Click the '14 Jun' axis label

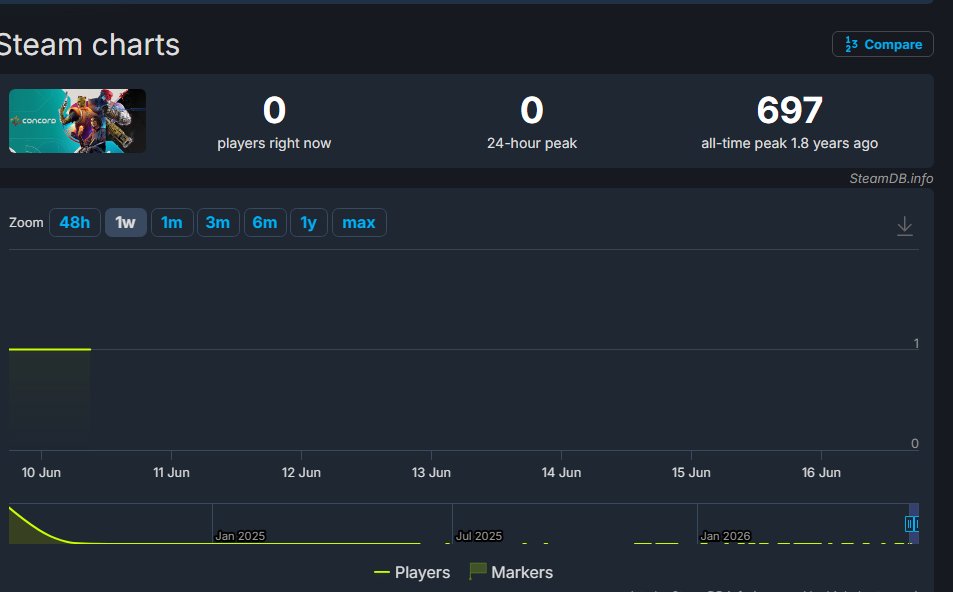point(561,472)
